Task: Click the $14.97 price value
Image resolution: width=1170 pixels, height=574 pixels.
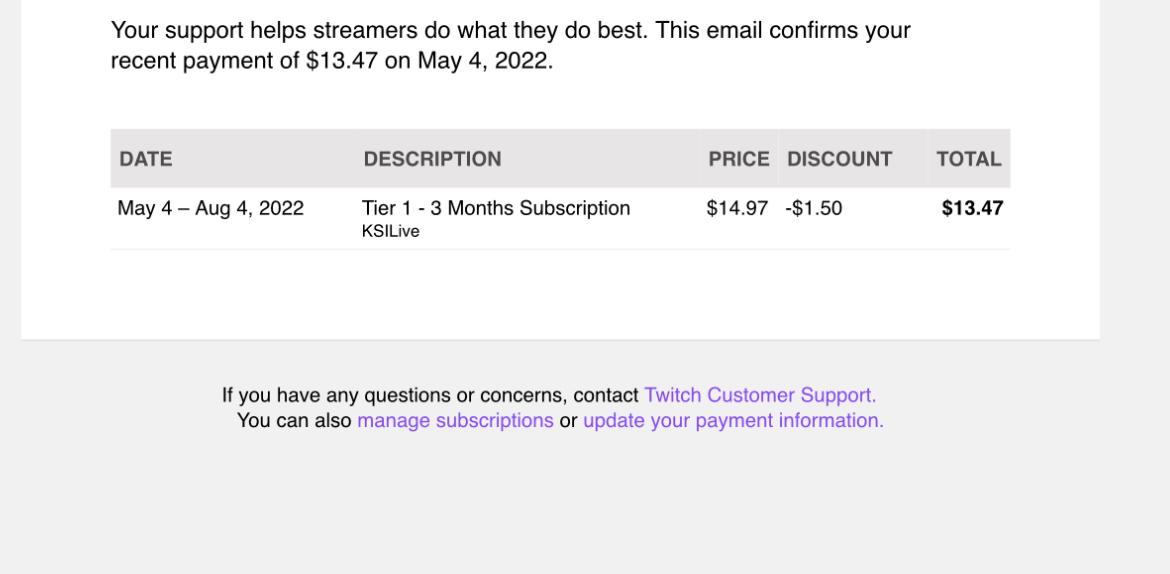Action: click(x=737, y=208)
